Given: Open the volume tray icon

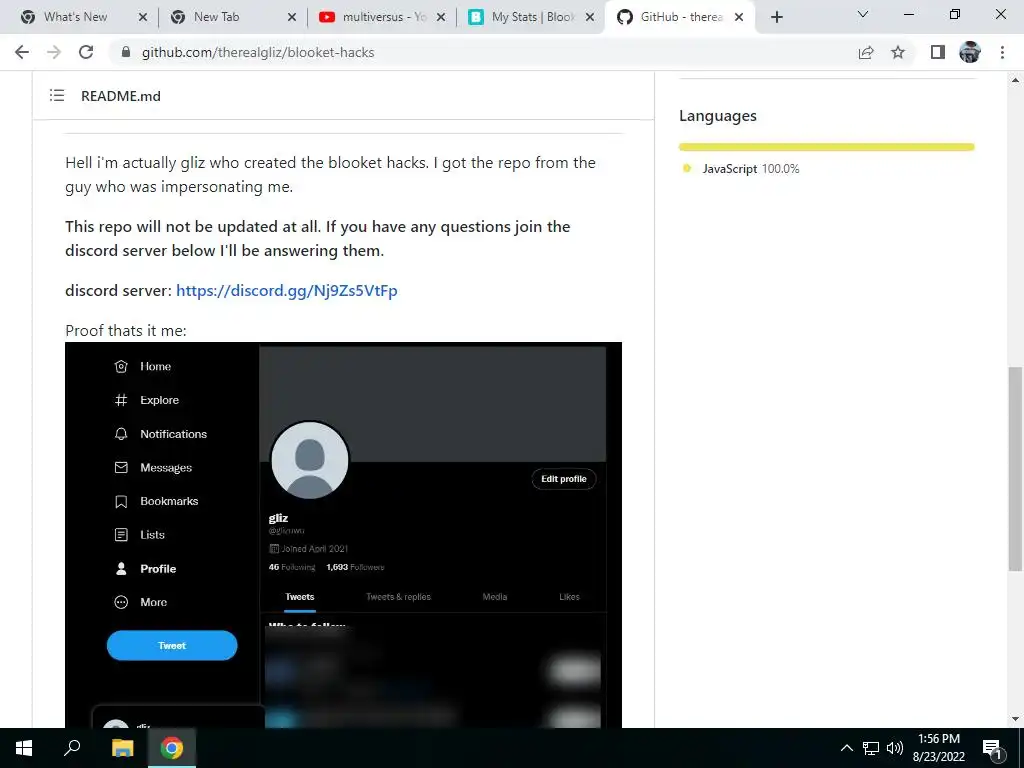Looking at the screenshot, I should point(895,748).
